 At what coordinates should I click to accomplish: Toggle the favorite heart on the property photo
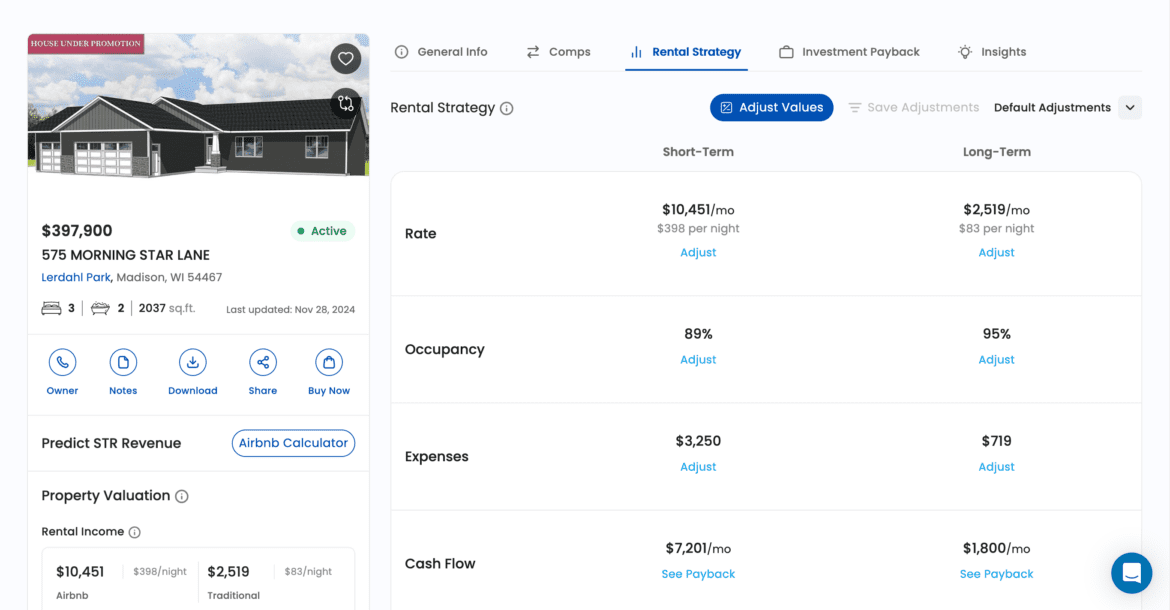coord(345,58)
